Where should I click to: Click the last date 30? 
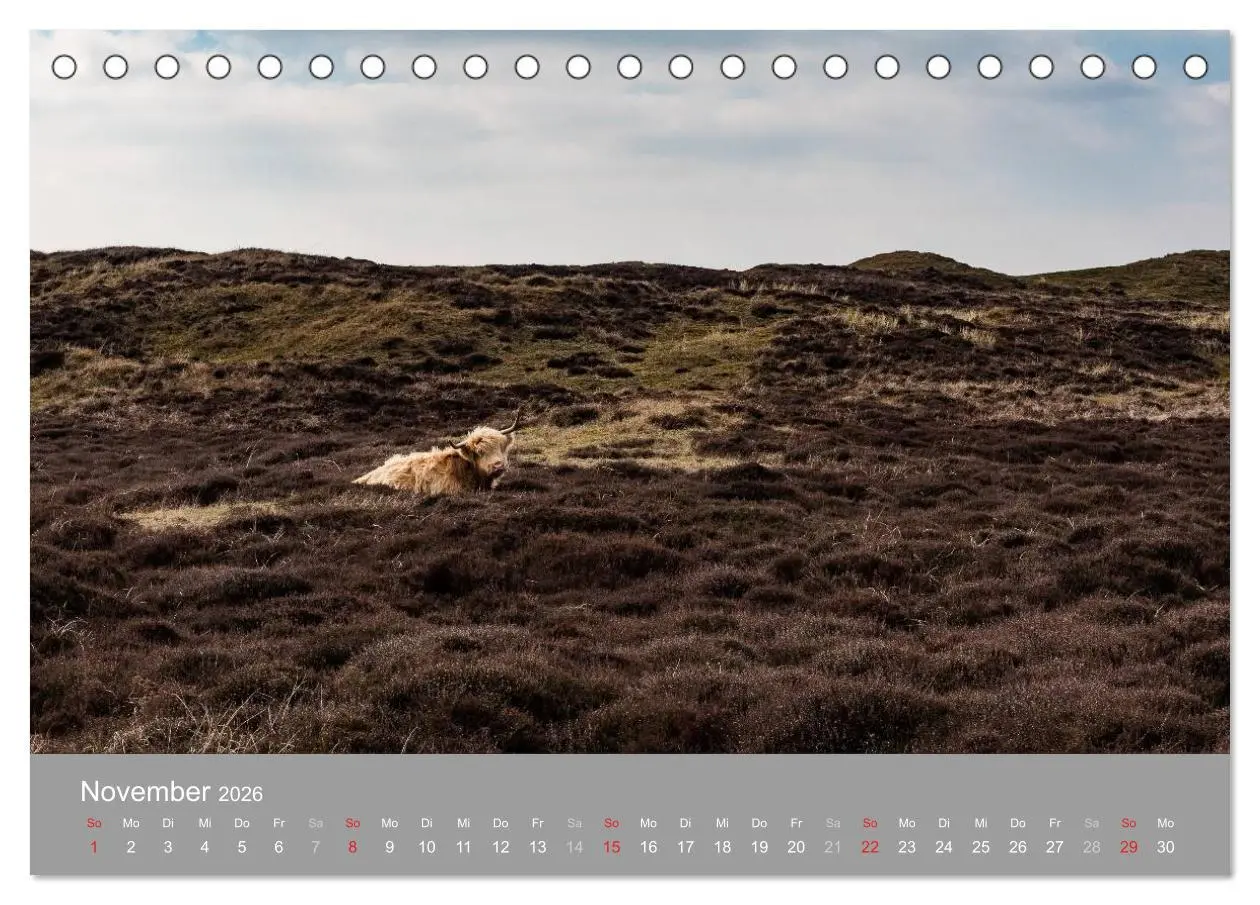[1166, 847]
